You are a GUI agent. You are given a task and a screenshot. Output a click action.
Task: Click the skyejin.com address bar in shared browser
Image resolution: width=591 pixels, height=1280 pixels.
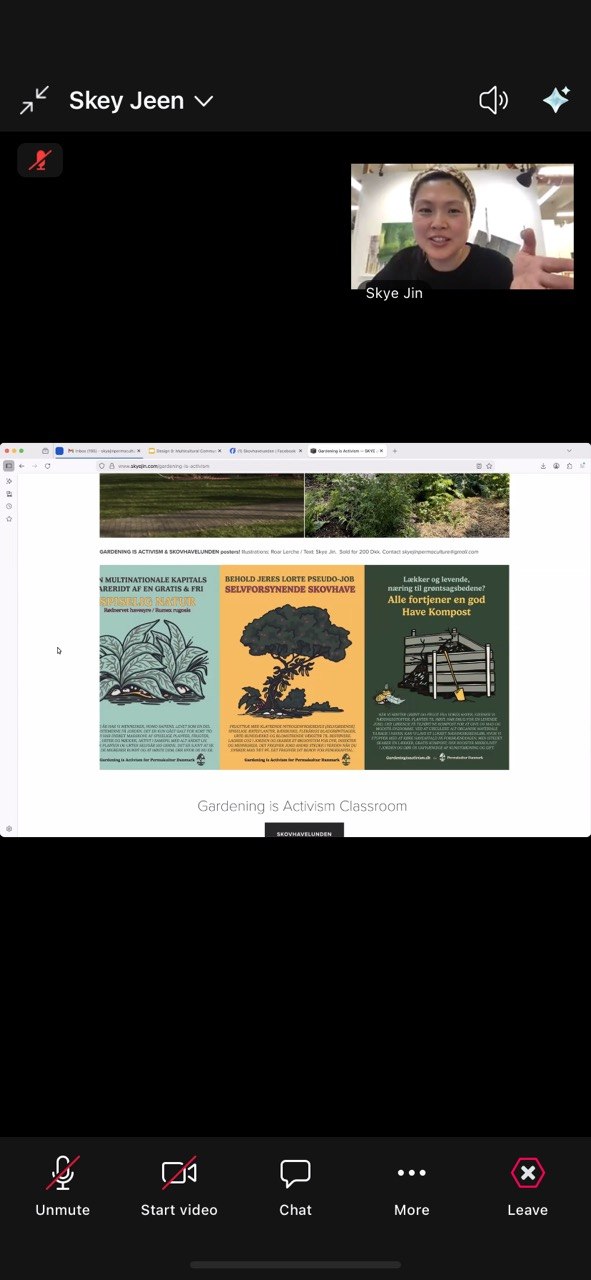295,466
